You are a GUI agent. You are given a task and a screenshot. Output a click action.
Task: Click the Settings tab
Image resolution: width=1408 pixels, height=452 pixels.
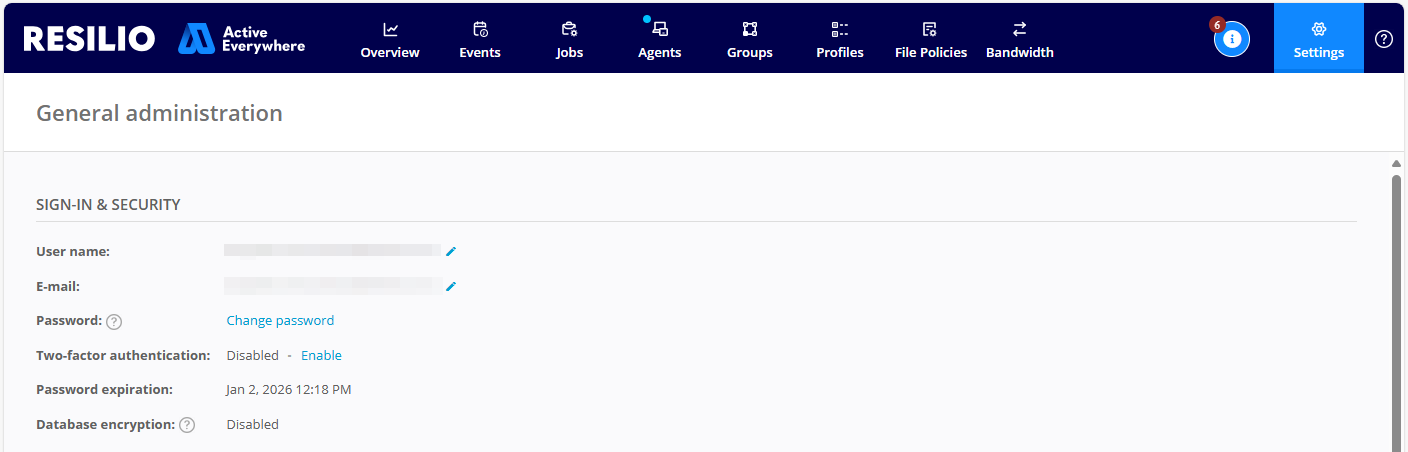pos(1318,39)
